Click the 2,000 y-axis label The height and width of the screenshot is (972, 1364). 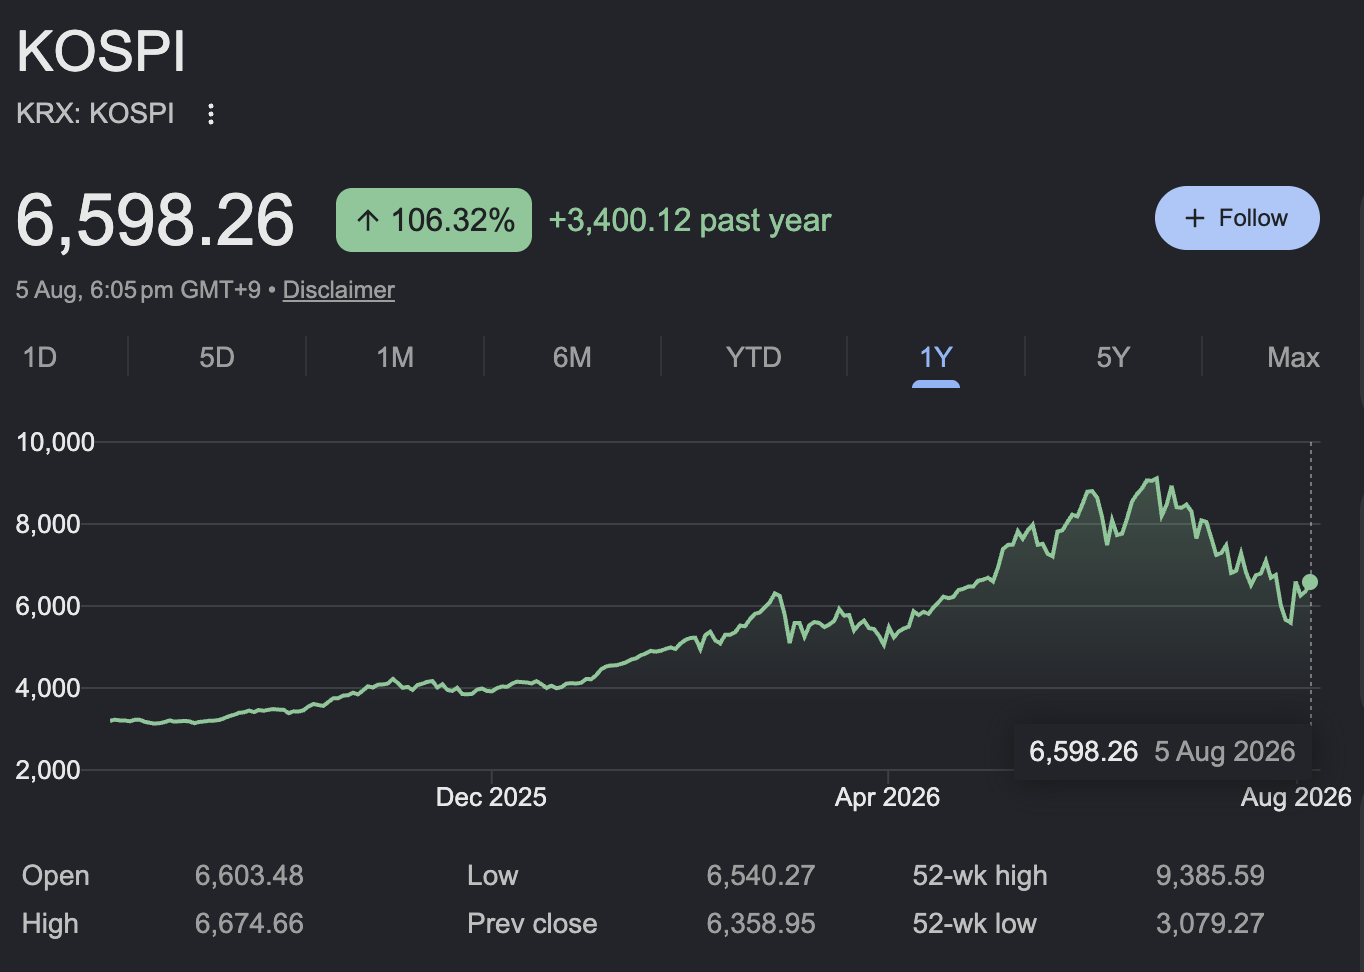point(48,770)
